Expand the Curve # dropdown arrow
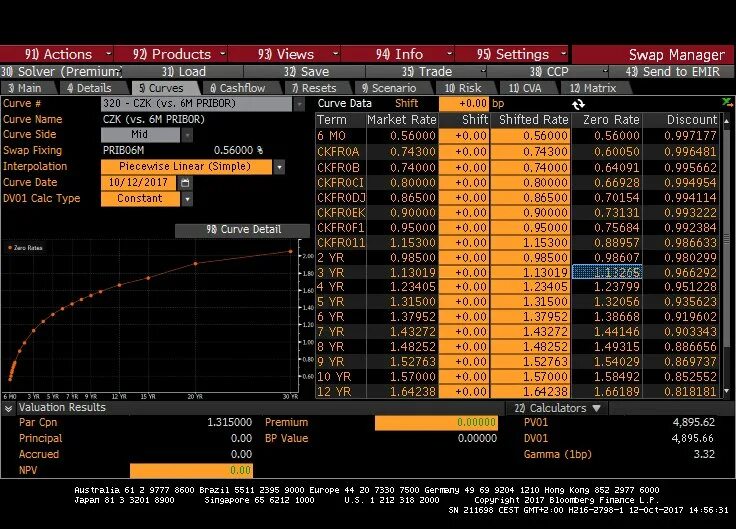Image resolution: width=736 pixels, height=529 pixels. click(x=299, y=104)
